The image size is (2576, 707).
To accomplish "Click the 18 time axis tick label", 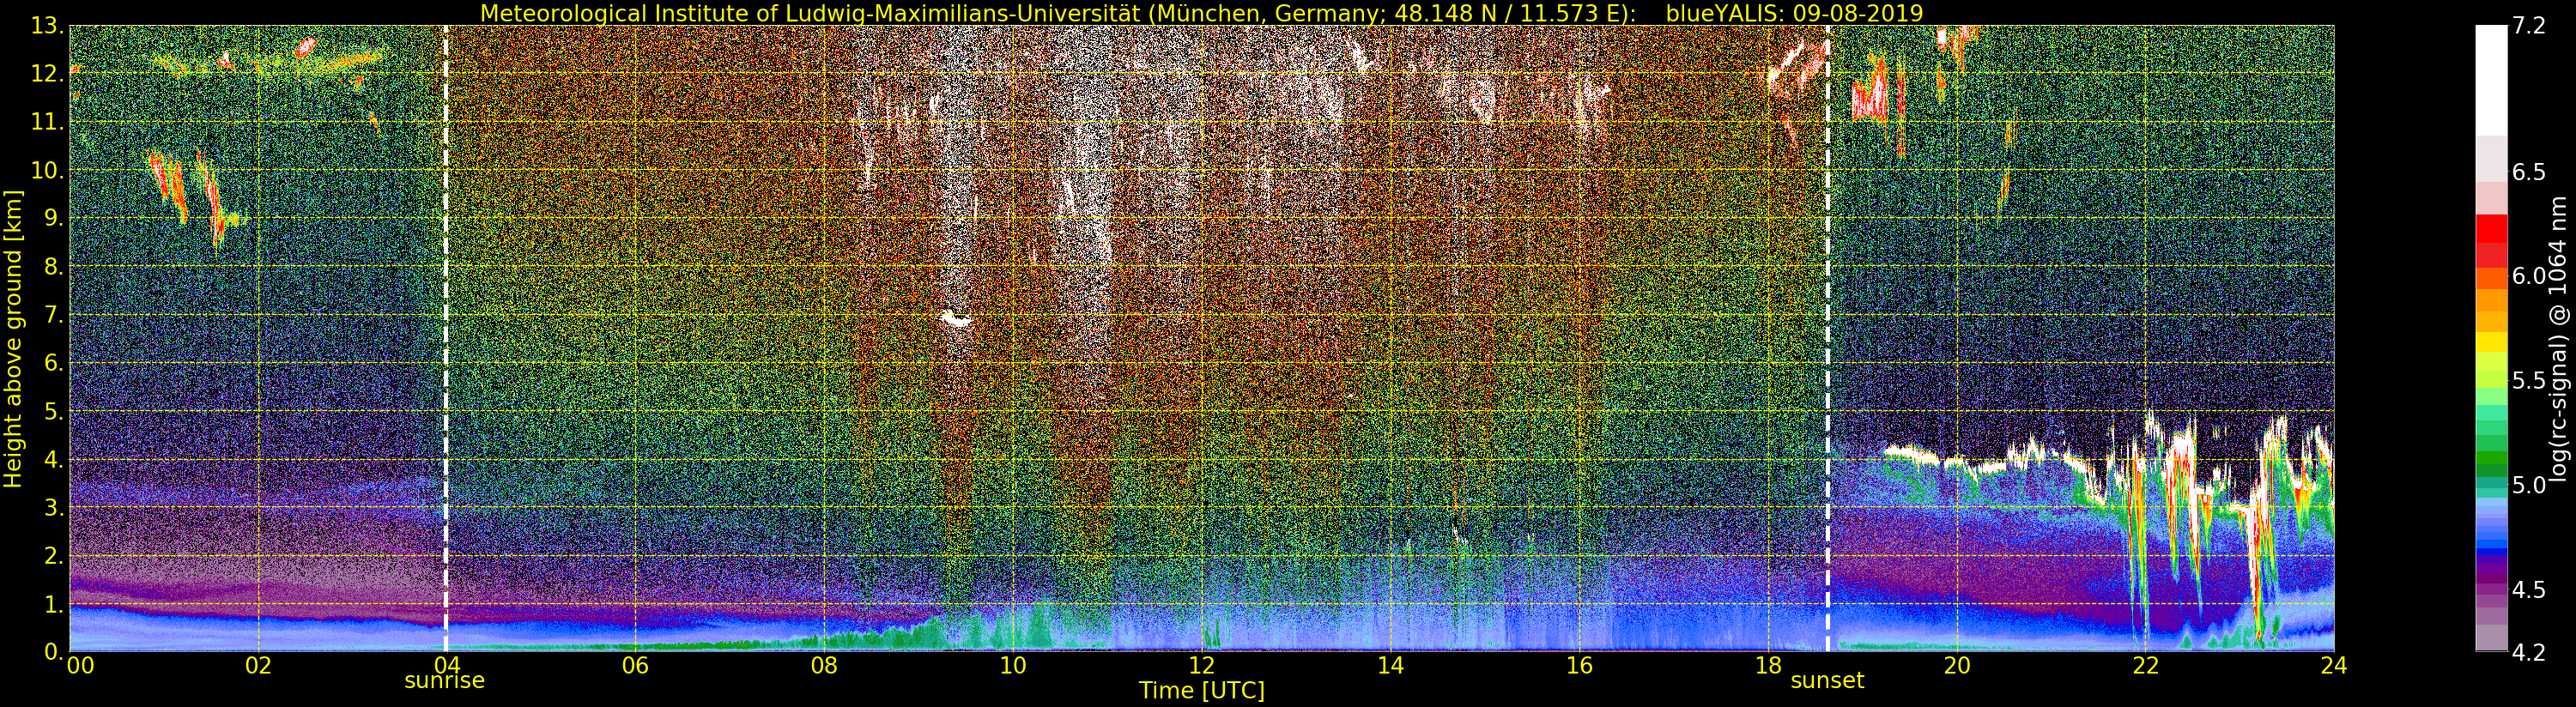I will click(x=1768, y=665).
